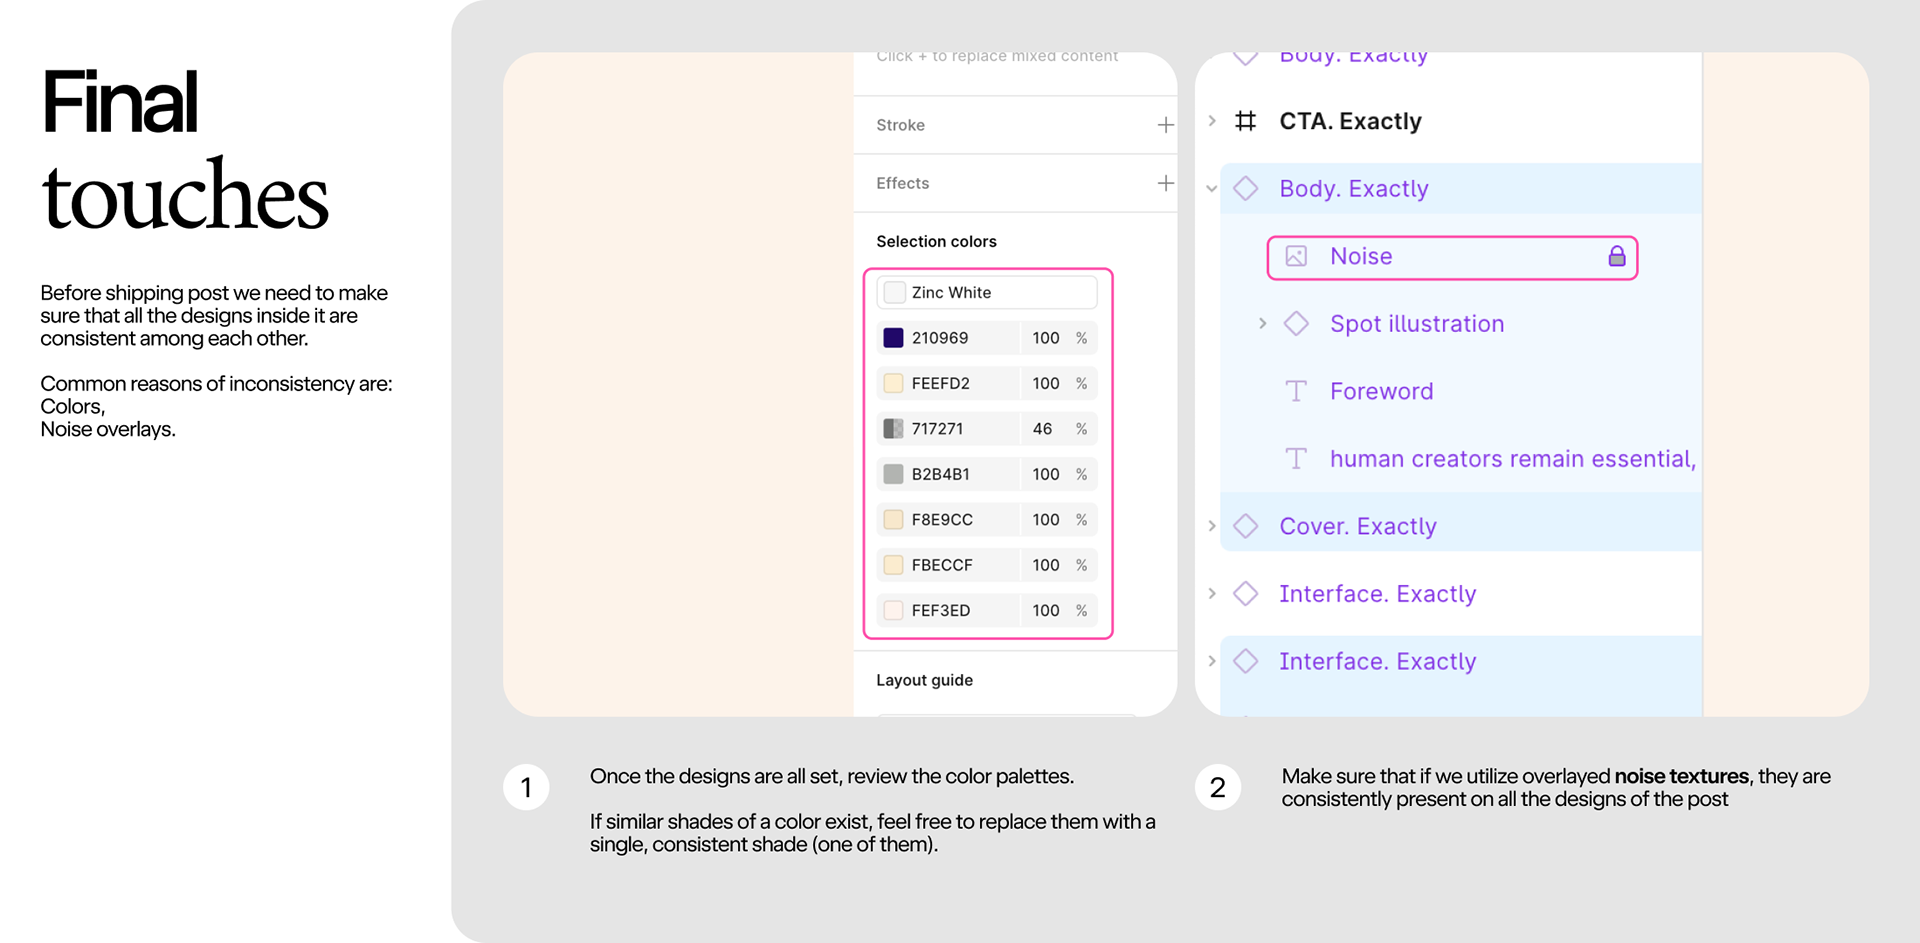
Task: Click the FEF3ED hex value field
Action: 941,610
